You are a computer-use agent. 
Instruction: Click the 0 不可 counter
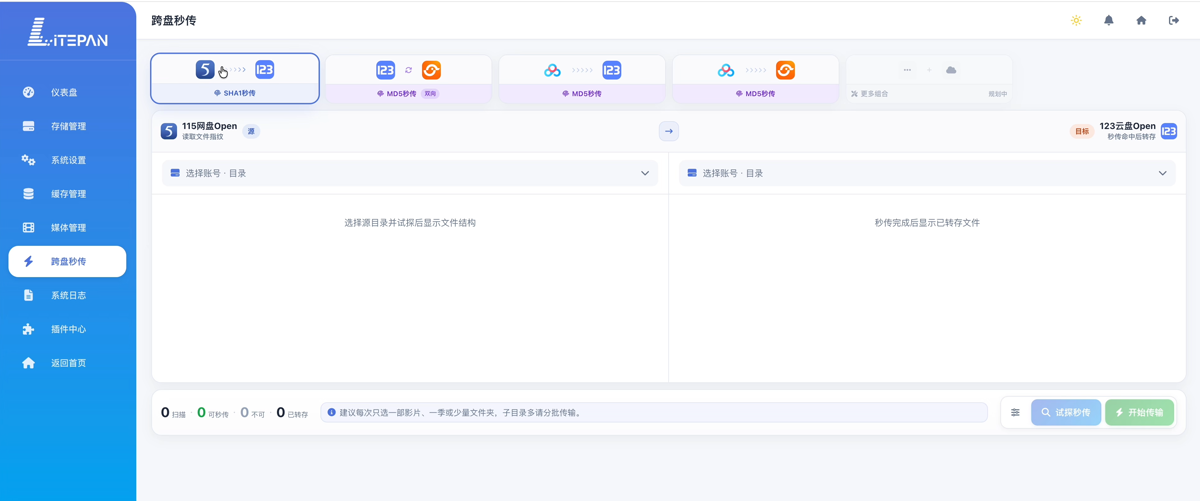(252, 412)
